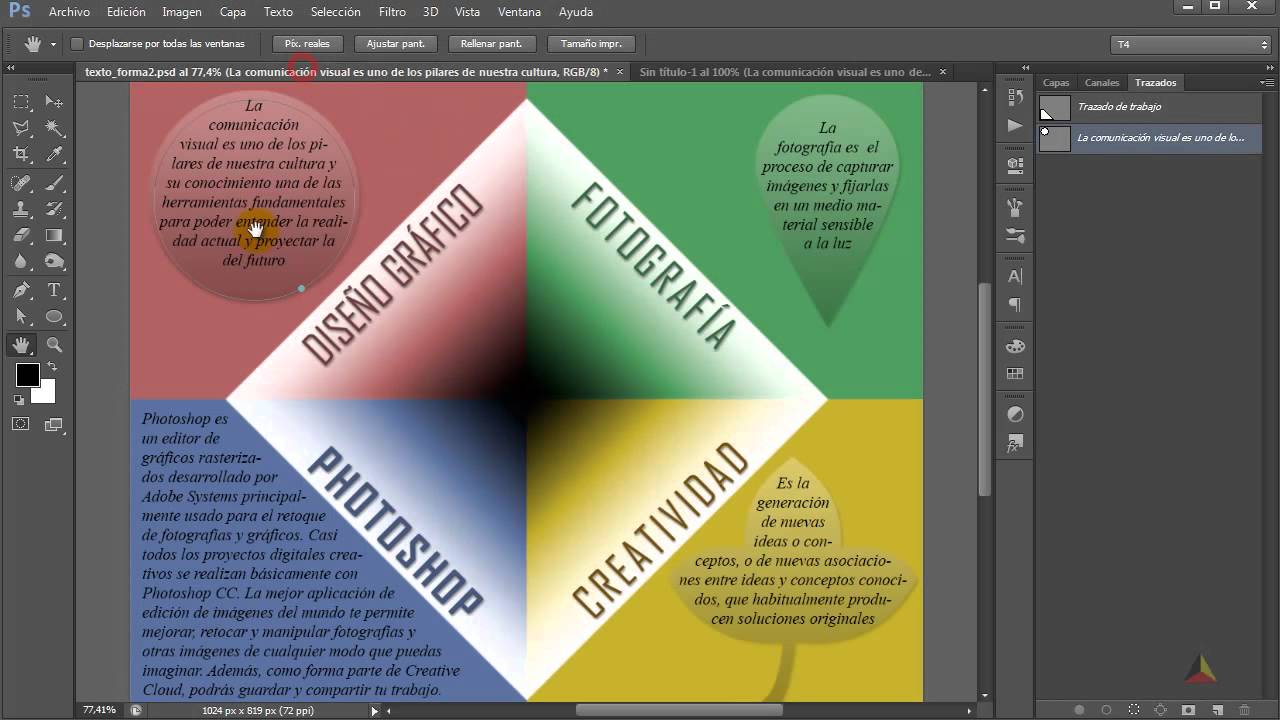1280x720 pixels.
Task: Open the History panel icon
Action: (x=1015, y=96)
